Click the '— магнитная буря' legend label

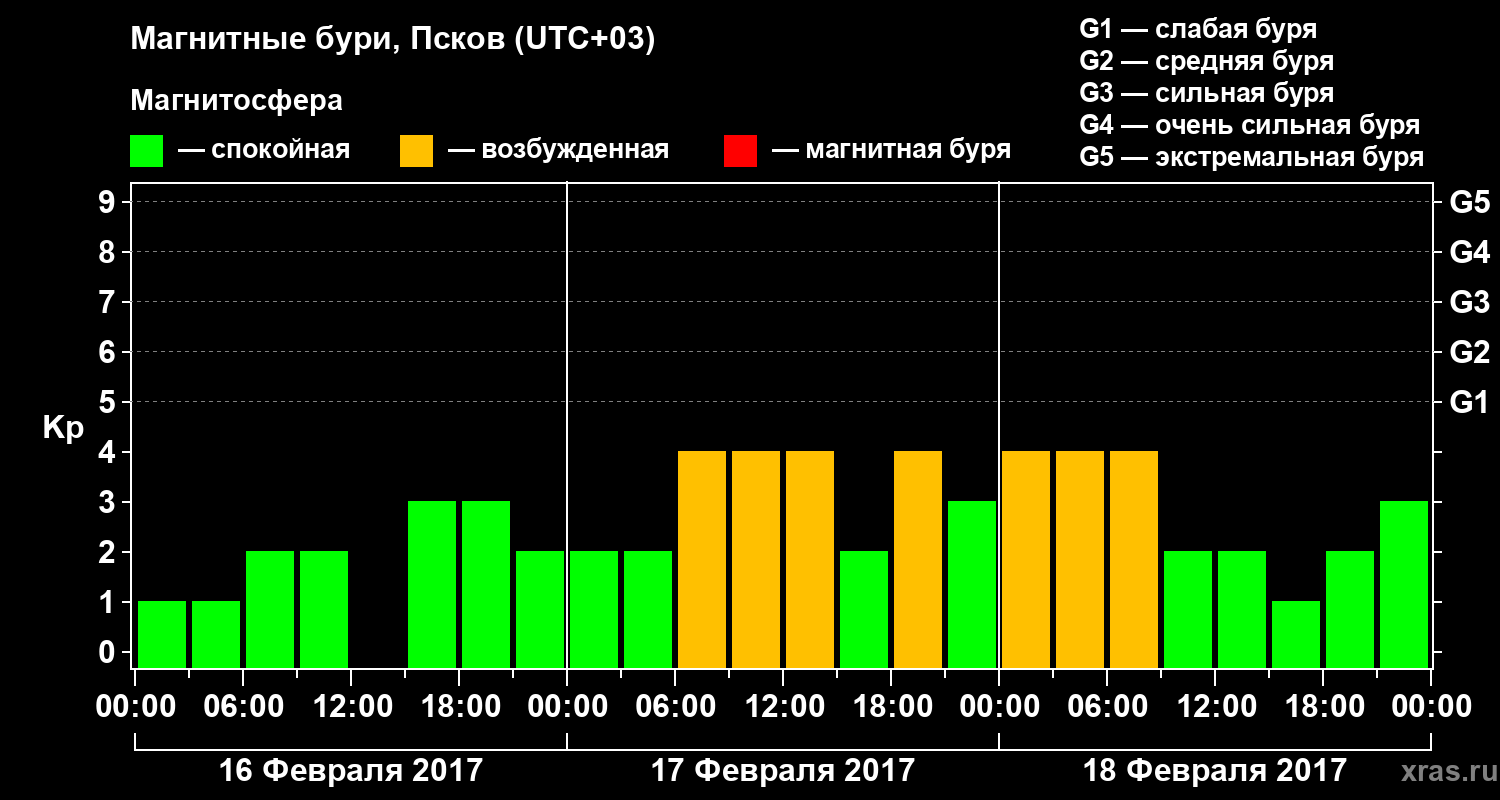[x=891, y=150]
